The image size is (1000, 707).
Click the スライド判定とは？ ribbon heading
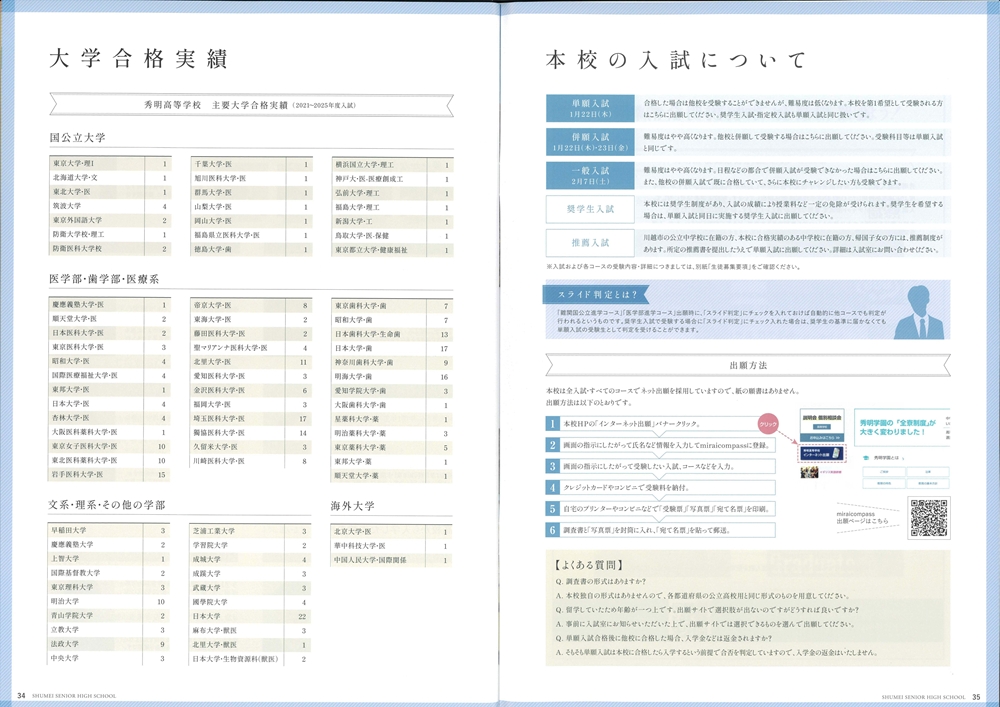click(596, 295)
